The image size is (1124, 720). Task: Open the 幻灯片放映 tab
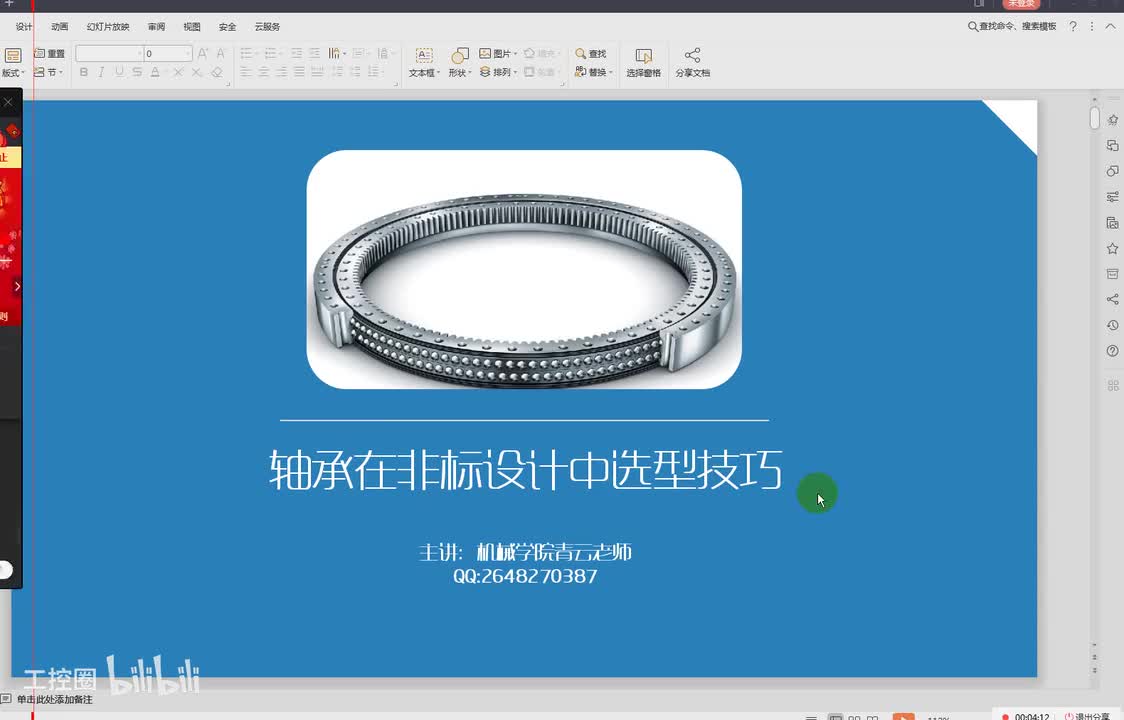click(108, 27)
